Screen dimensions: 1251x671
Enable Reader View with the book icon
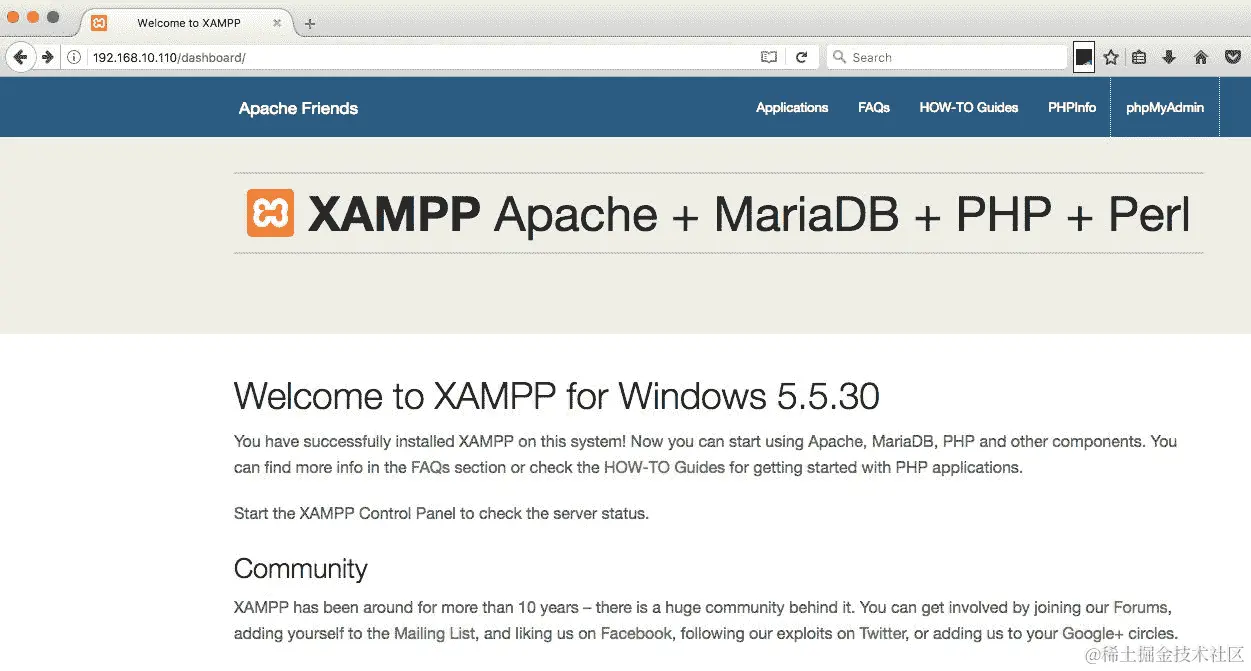click(768, 57)
